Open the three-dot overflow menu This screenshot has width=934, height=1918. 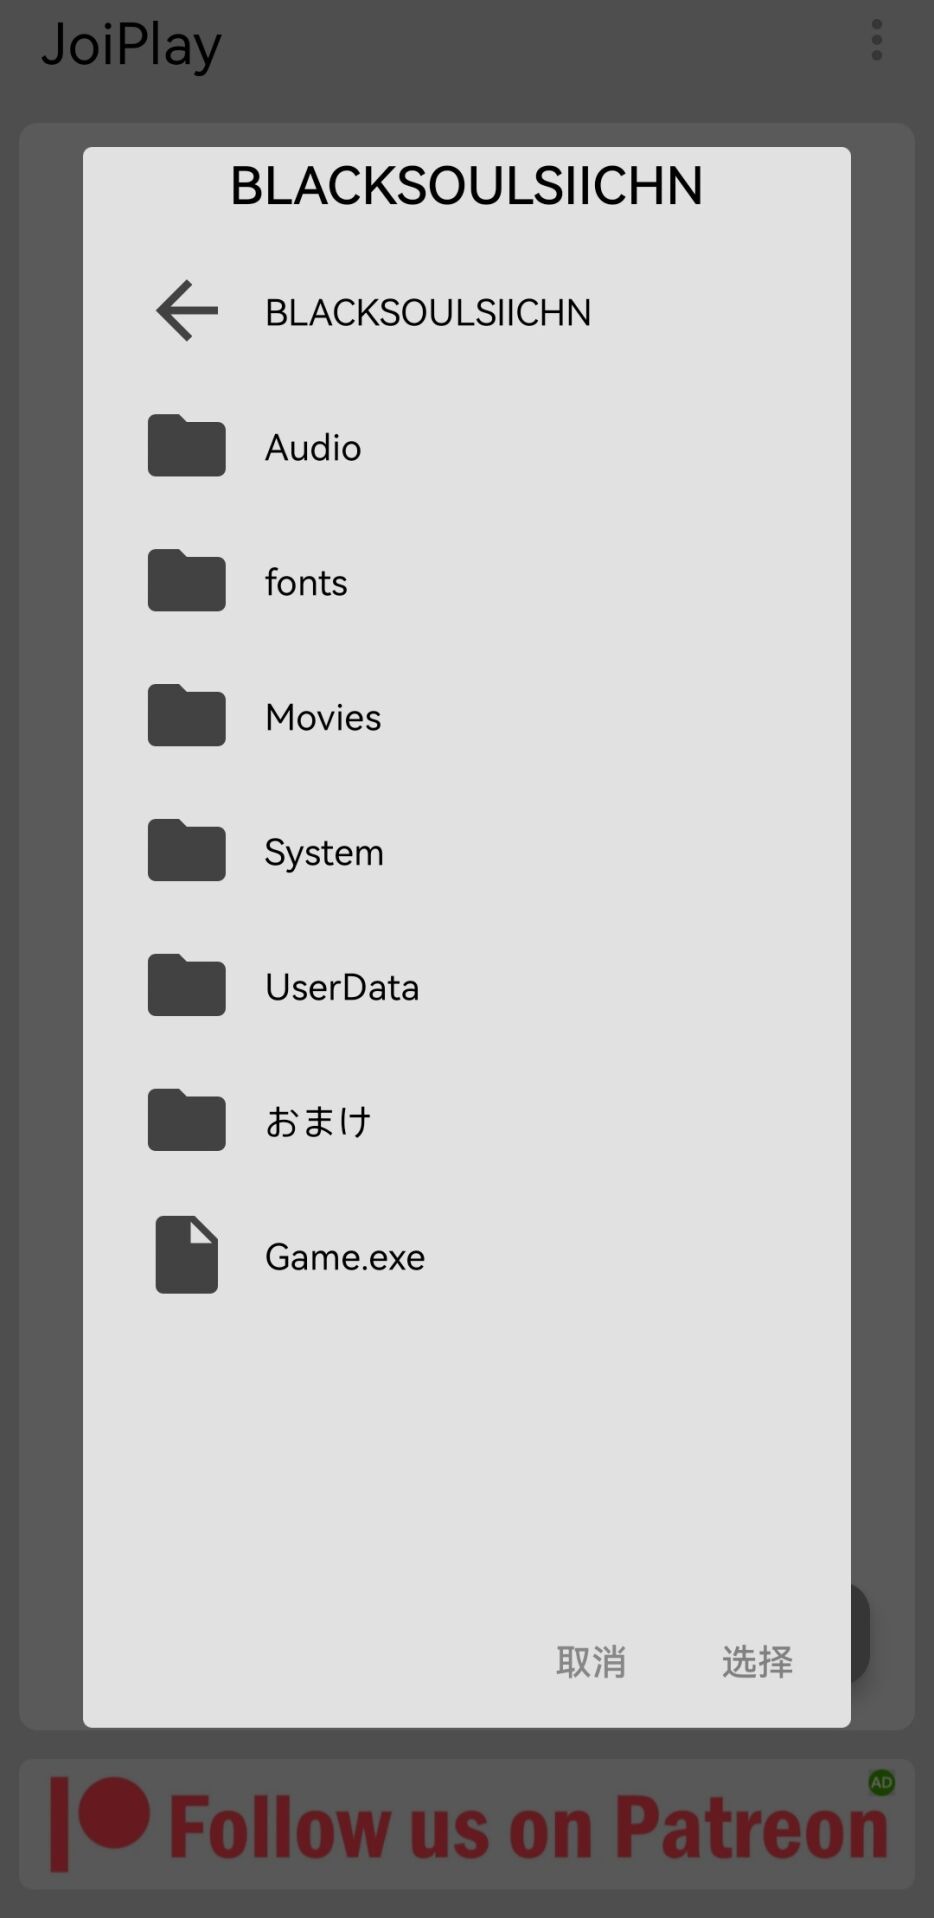coord(877,41)
